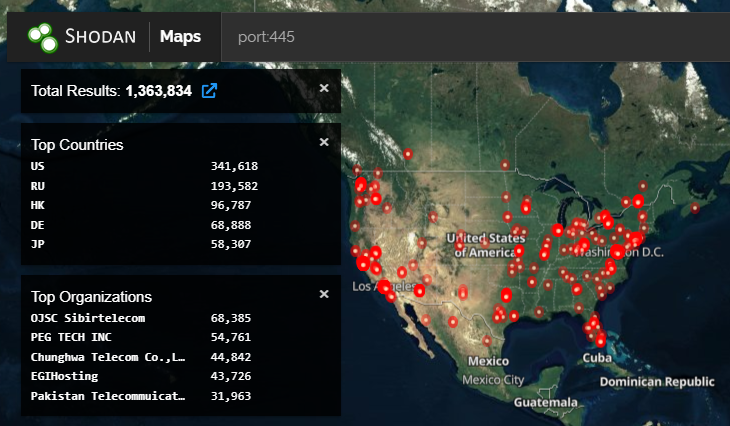Click the Cuba map label
Image resolution: width=730 pixels, height=426 pixels.
597,358
